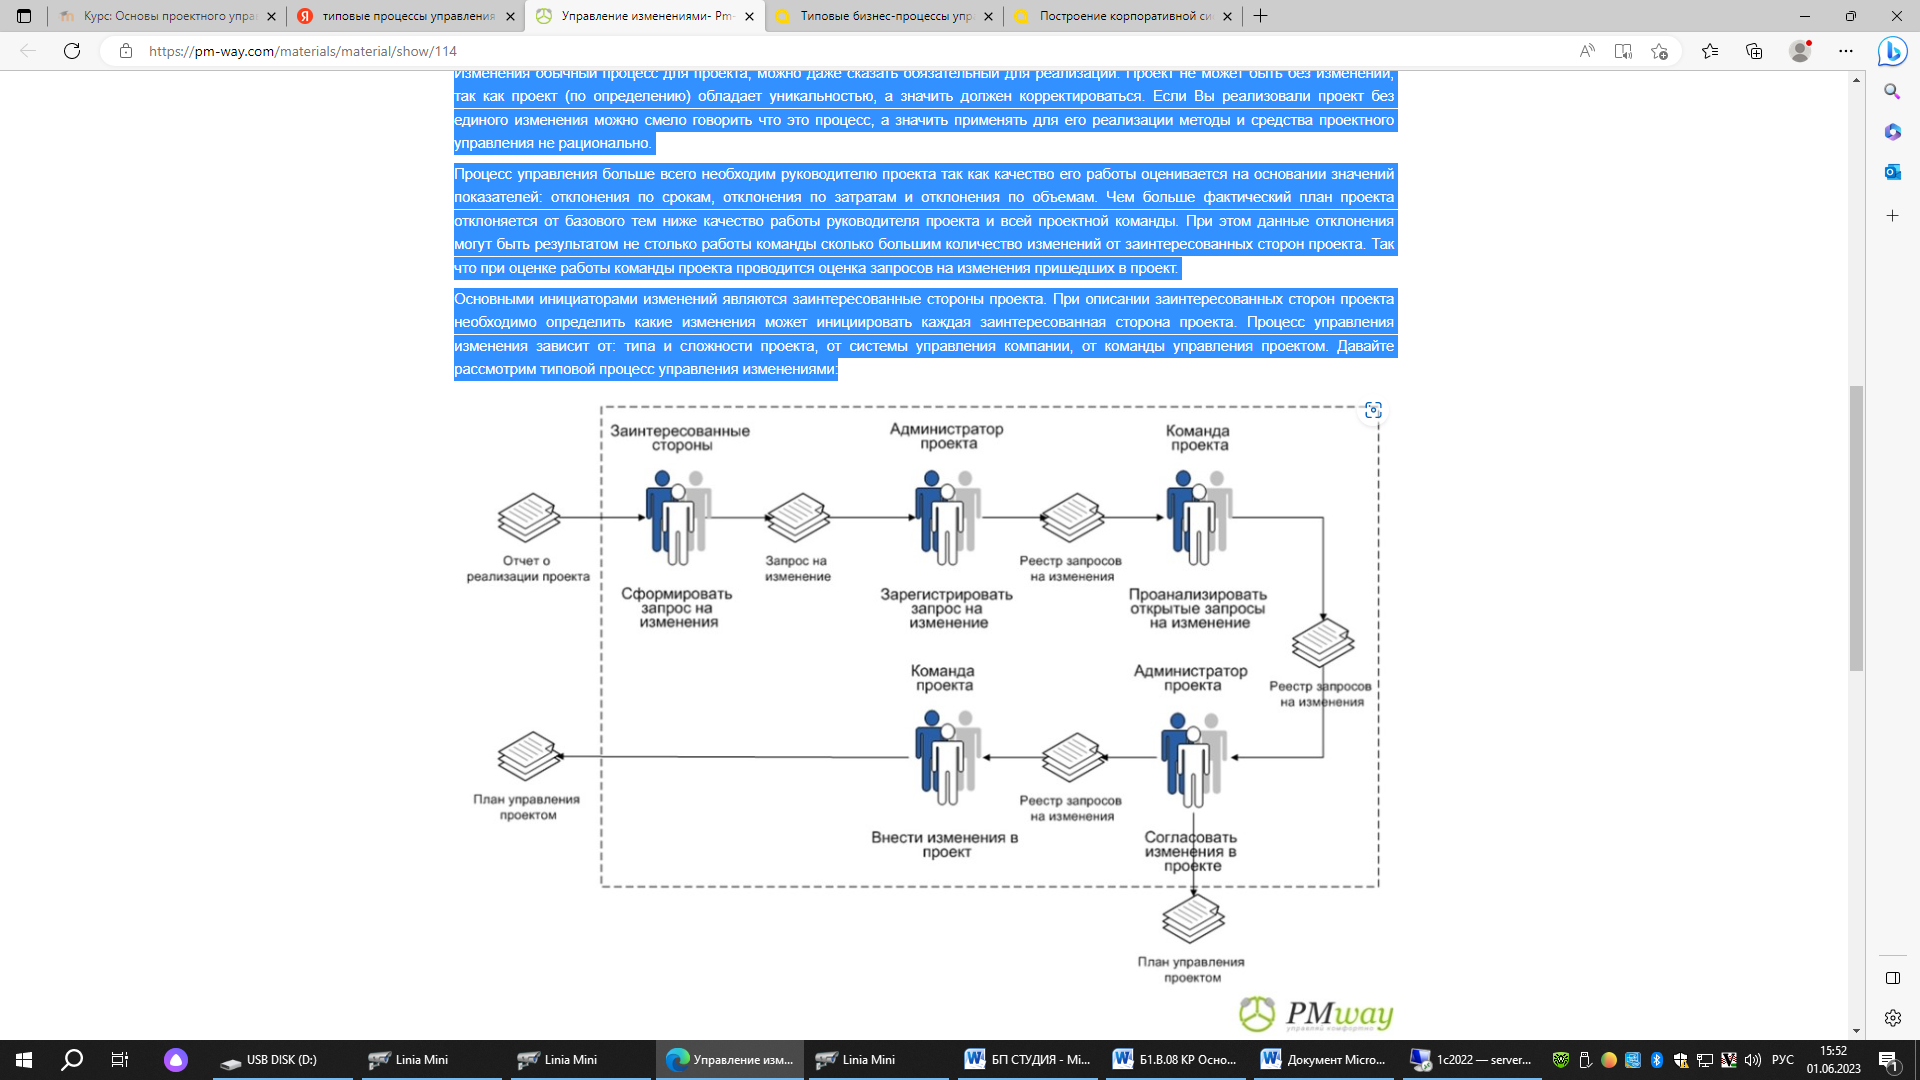Image resolution: width=1920 pixels, height=1080 pixels.
Task: Select the 'Управление изменениями- Pm' tab
Action: coord(644,16)
